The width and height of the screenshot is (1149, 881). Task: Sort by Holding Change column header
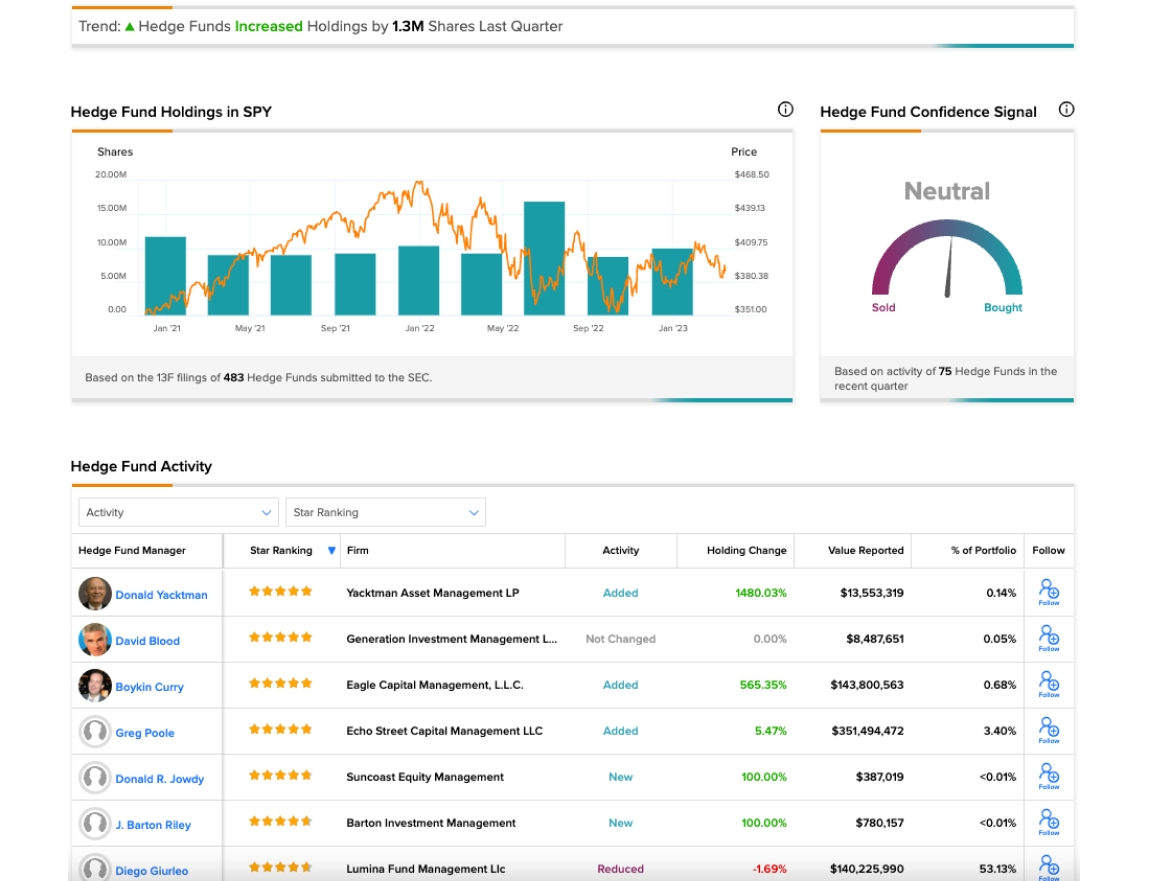[x=746, y=550]
